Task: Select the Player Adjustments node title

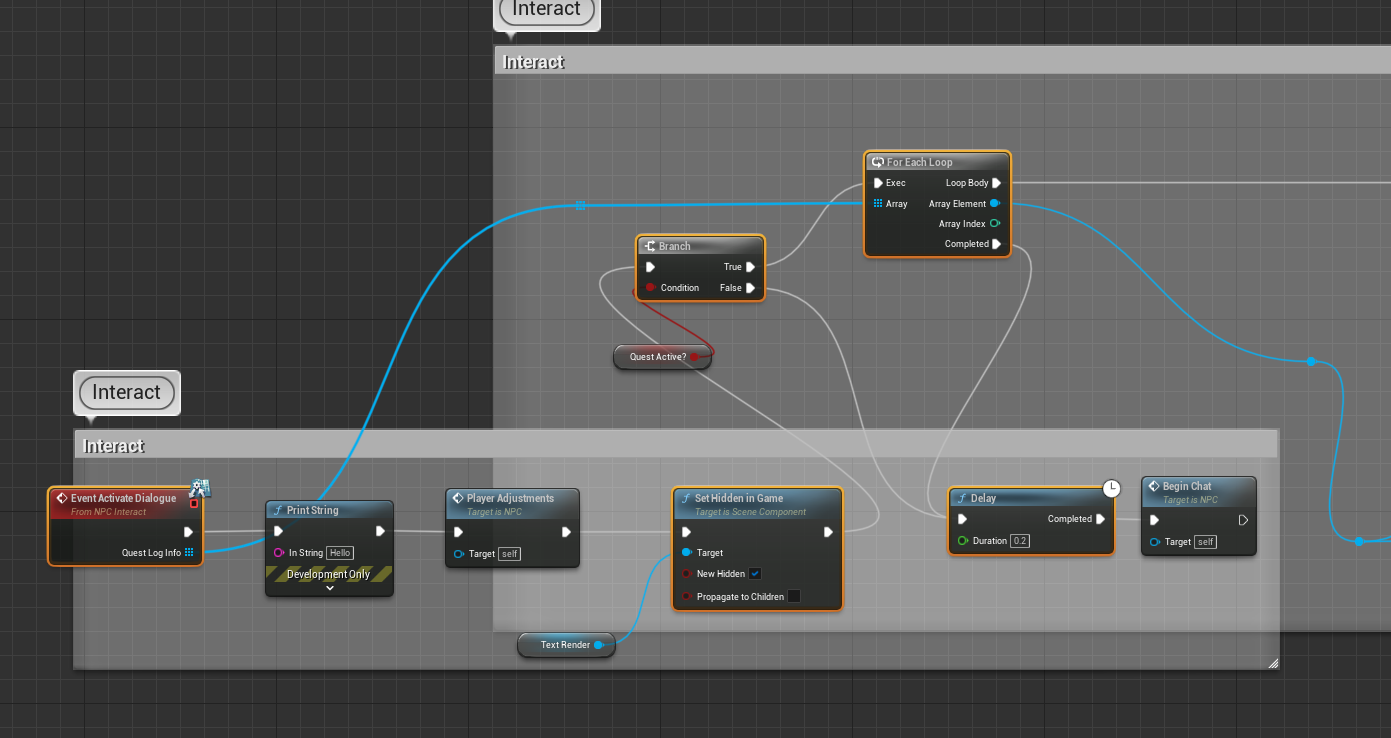Action: point(510,498)
